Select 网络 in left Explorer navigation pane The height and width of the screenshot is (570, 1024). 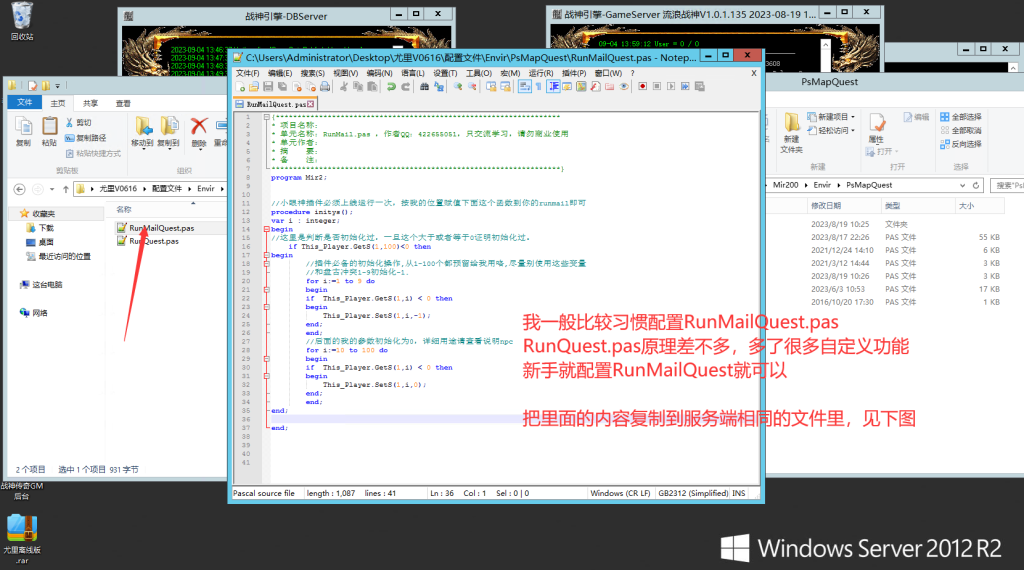coord(33,313)
